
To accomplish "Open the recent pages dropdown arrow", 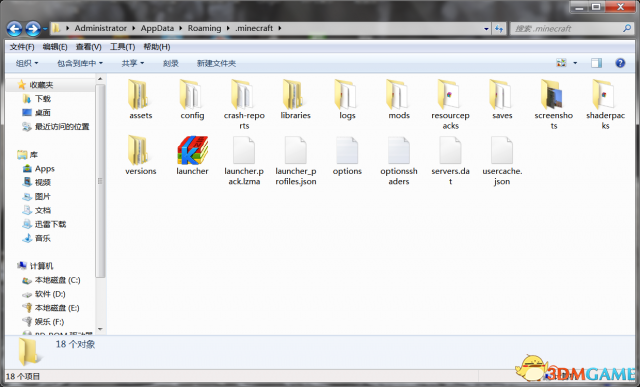I will (45, 29).
